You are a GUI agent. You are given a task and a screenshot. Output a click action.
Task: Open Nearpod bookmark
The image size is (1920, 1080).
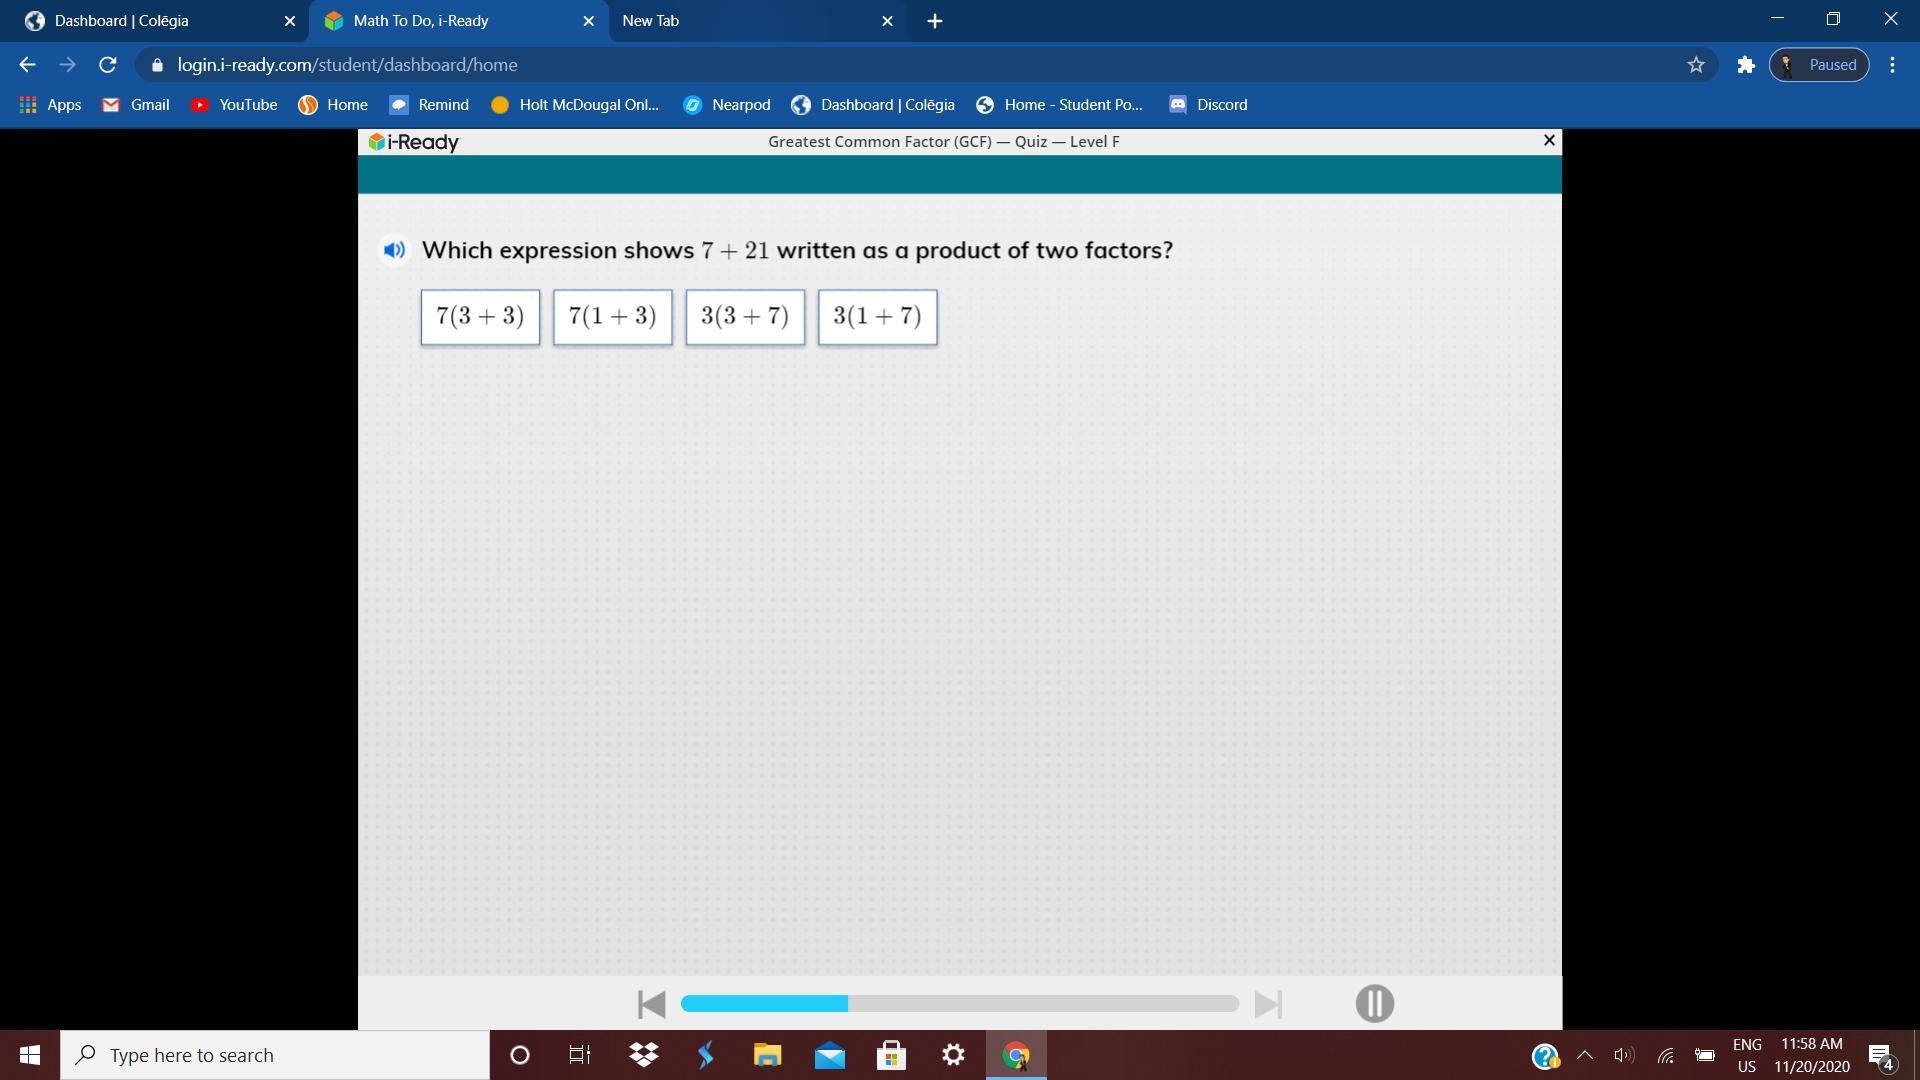727,105
